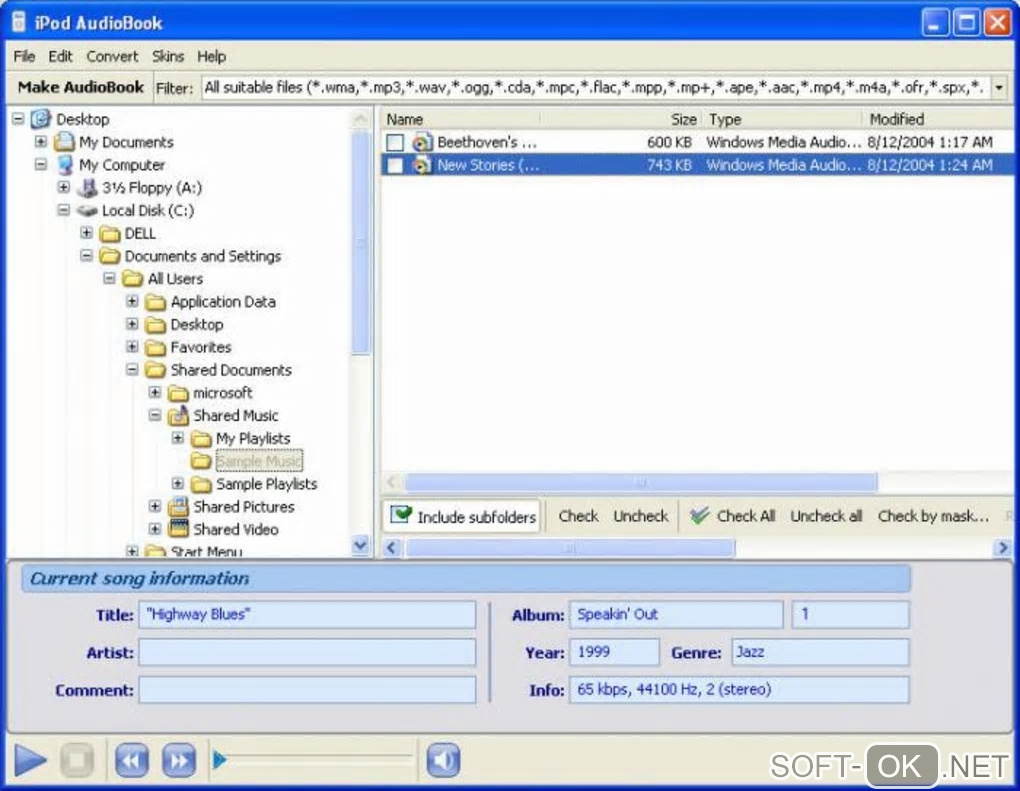This screenshot has width=1020, height=791.
Task: Start playback with the Play button
Action: pos(30,760)
